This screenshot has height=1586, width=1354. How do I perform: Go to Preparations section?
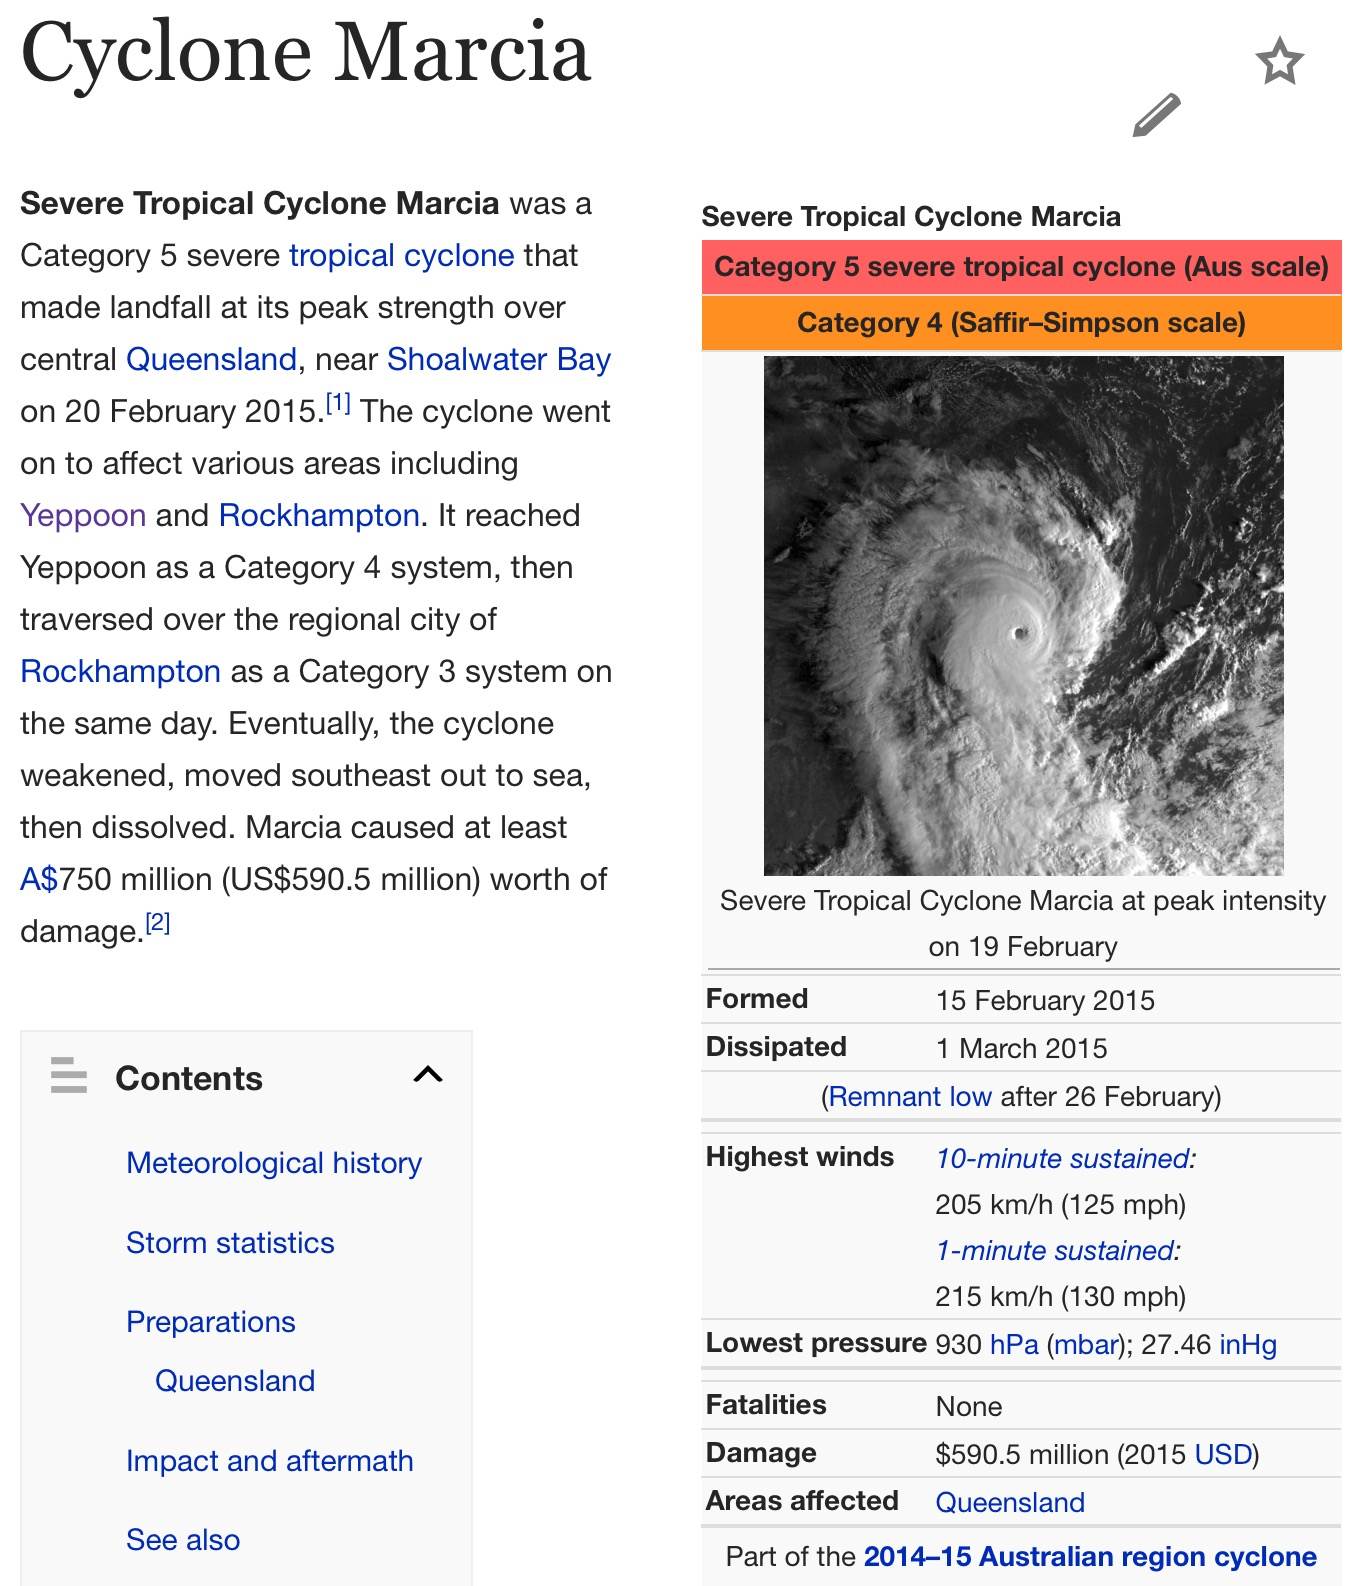tap(210, 1322)
